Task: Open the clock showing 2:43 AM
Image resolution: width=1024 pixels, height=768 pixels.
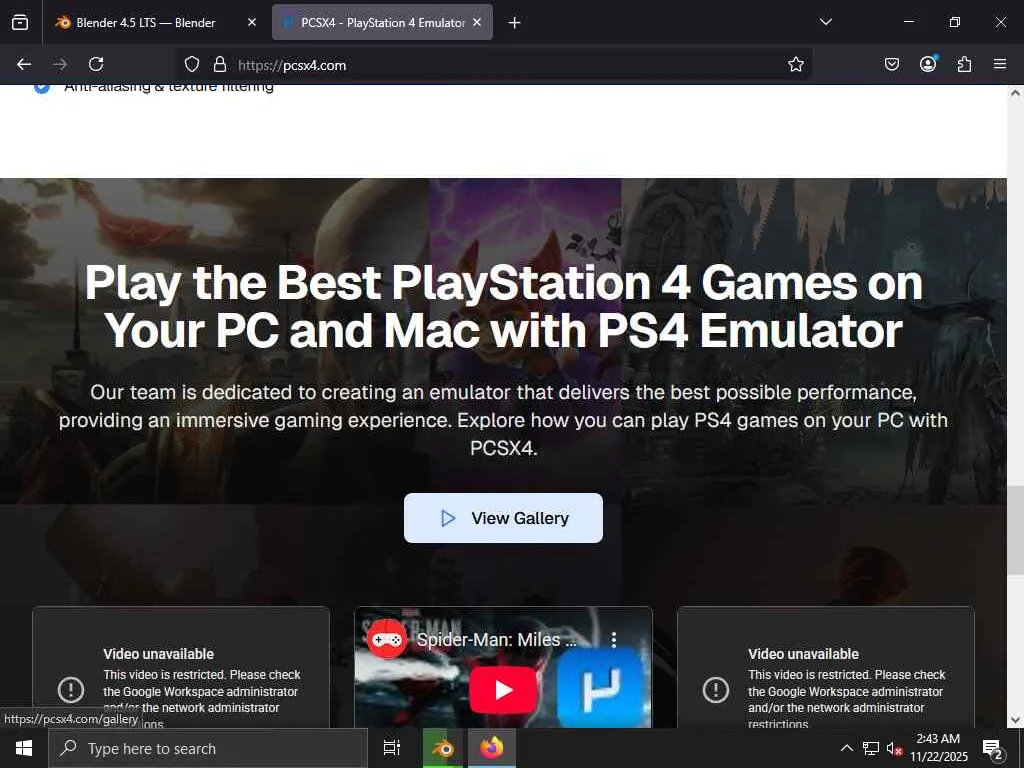Action: tap(938, 748)
